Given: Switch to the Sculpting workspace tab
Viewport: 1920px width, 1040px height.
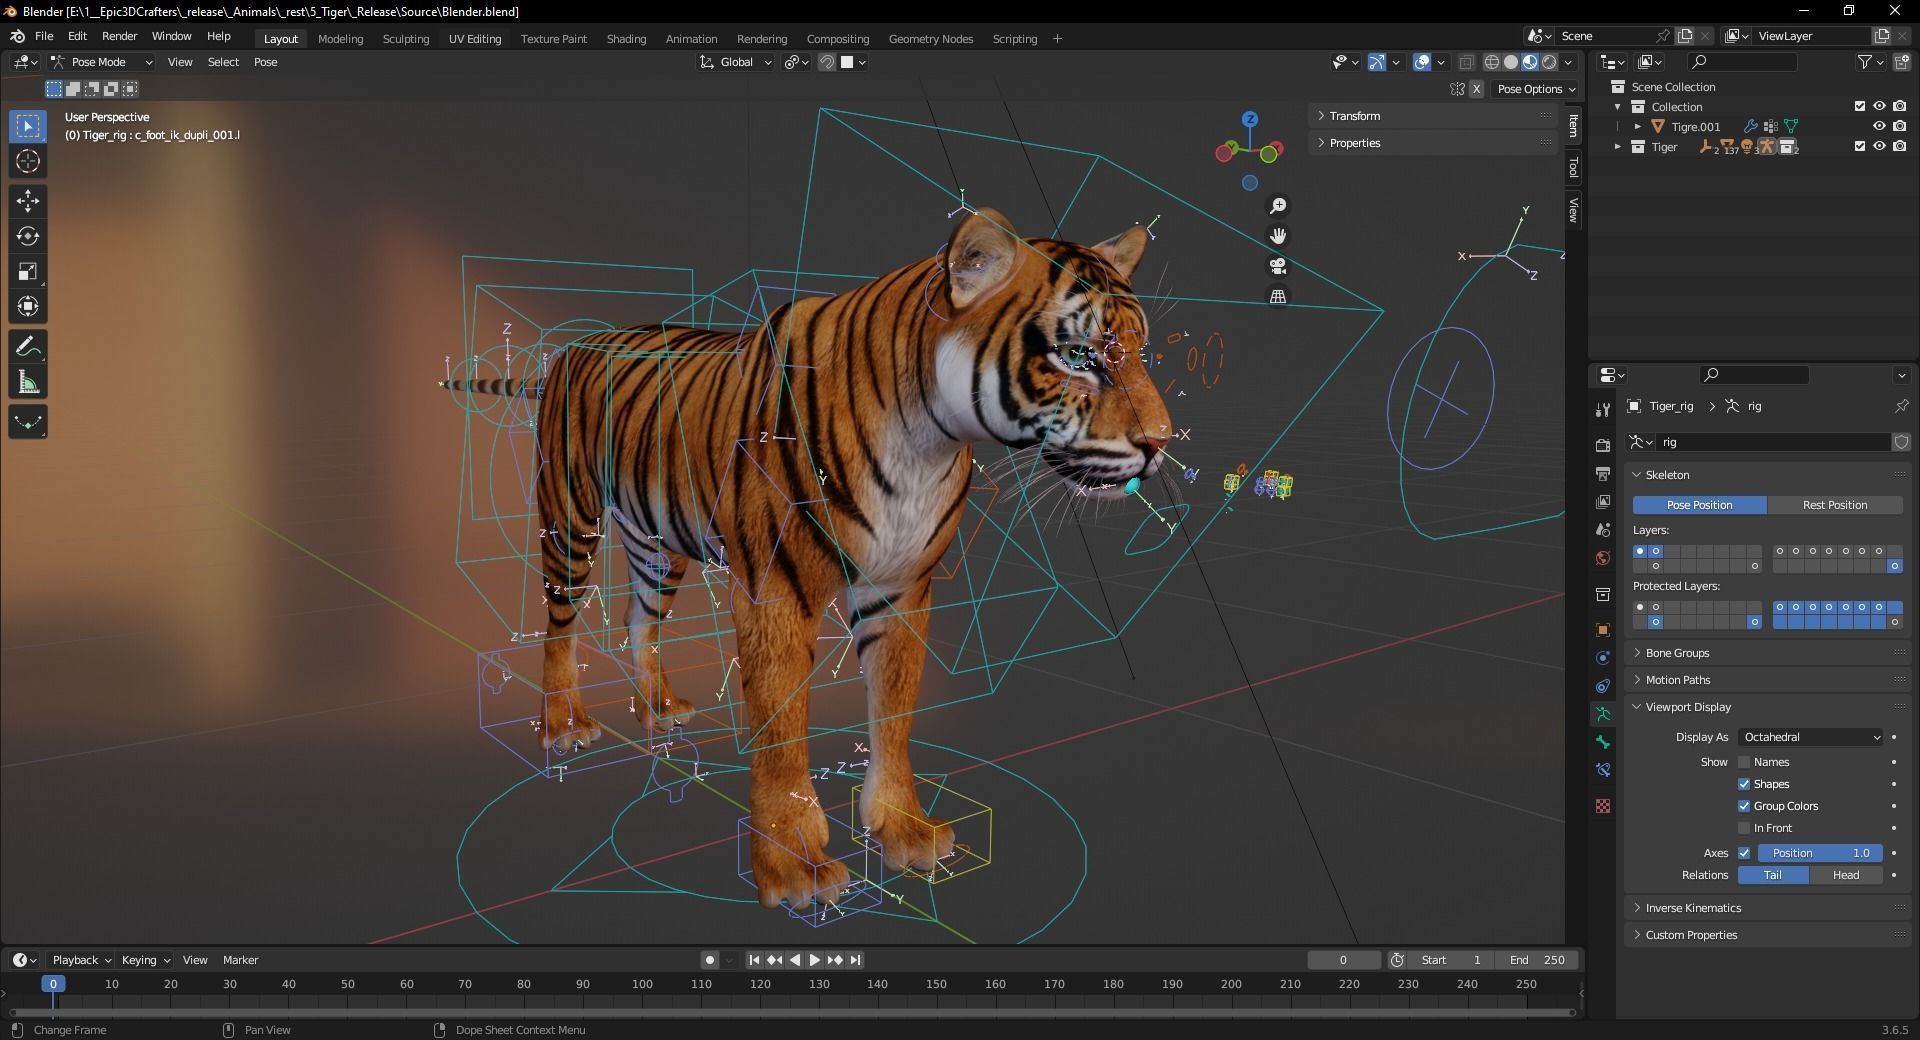Looking at the screenshot, I should coord(406,39).
